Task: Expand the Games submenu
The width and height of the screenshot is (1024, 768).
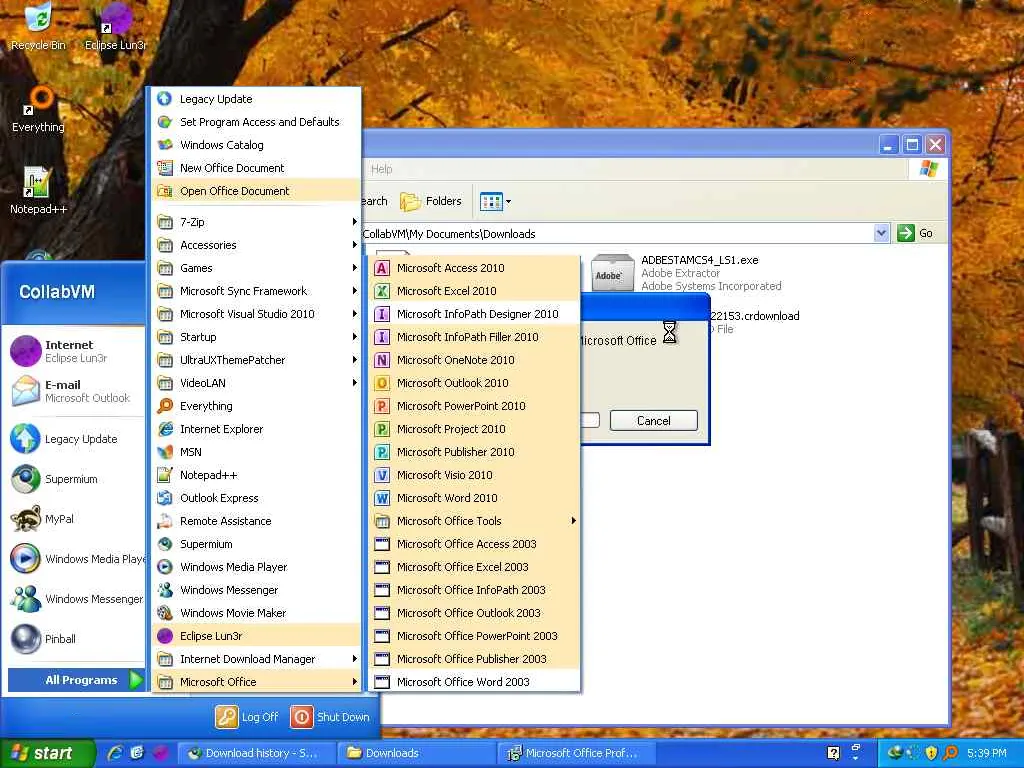Action: (x=257, y=268)
